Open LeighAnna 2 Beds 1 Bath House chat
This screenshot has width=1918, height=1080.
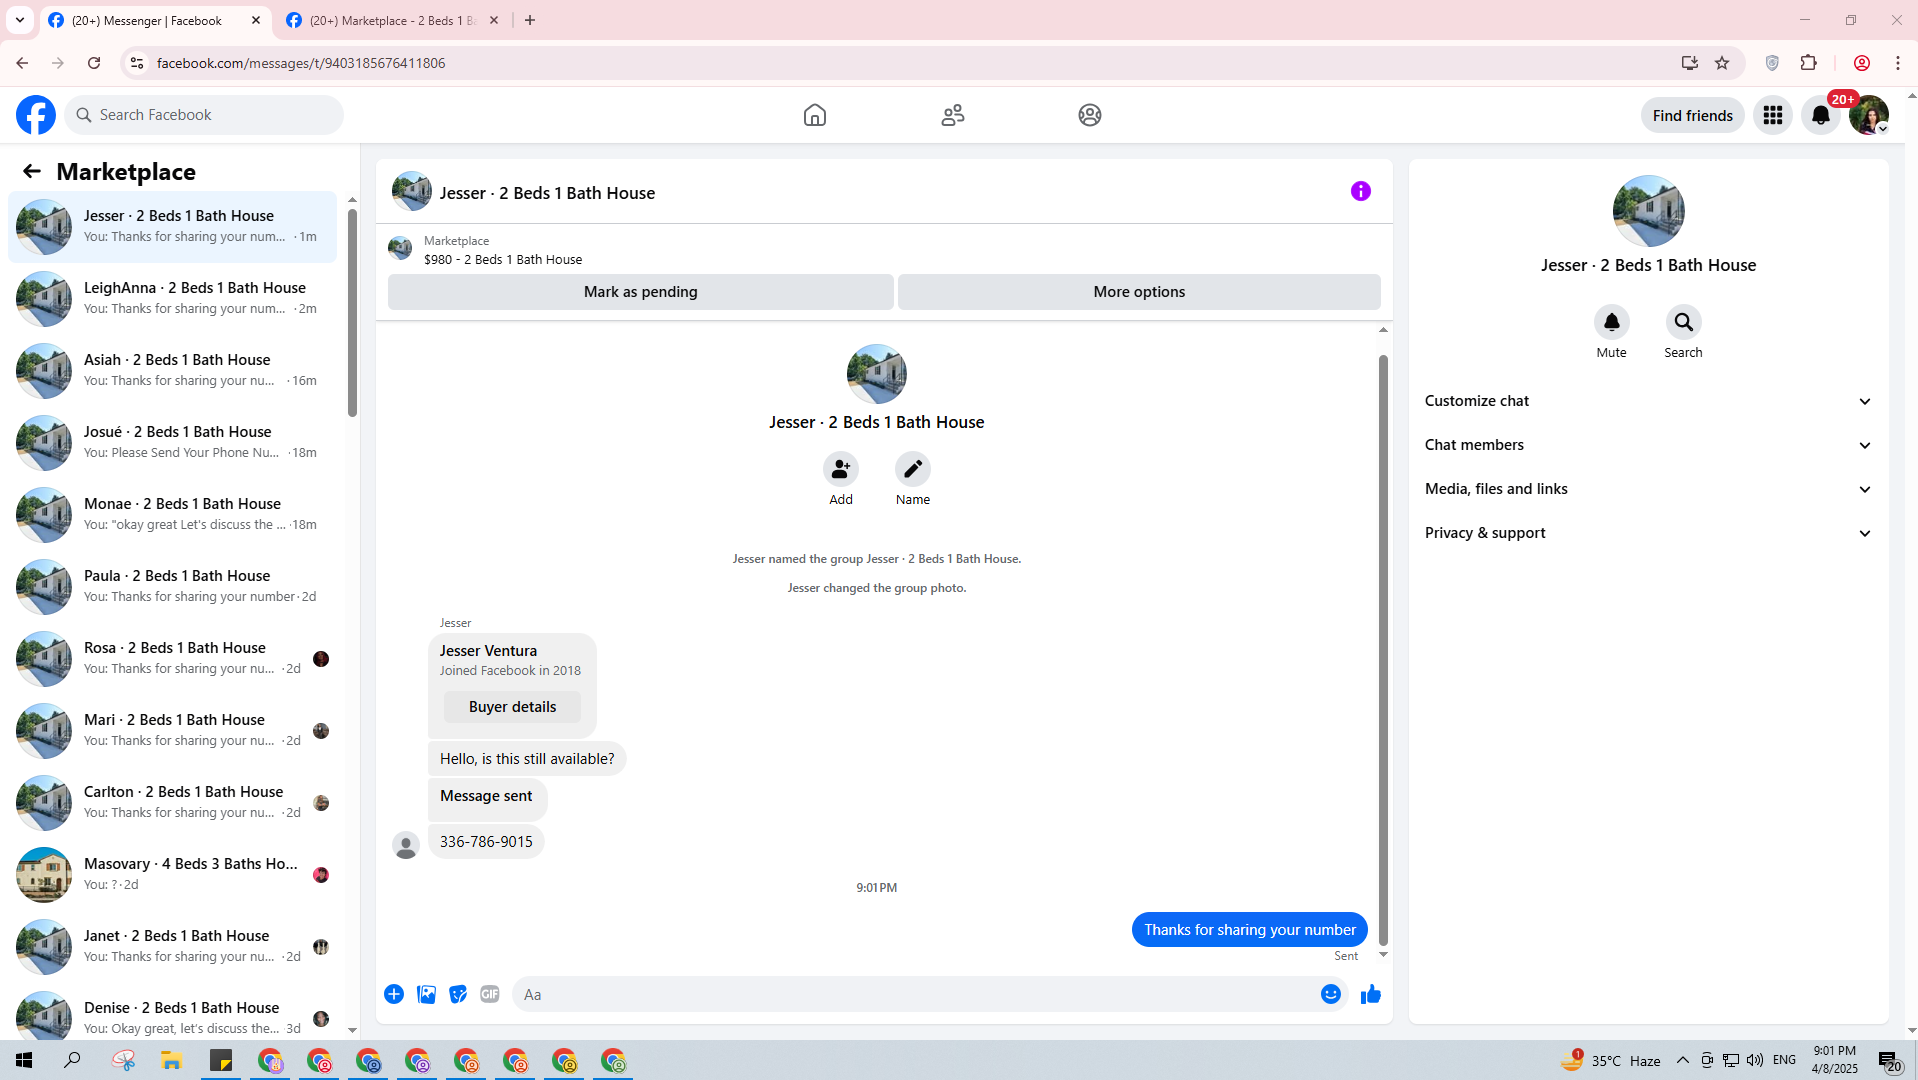172,298
